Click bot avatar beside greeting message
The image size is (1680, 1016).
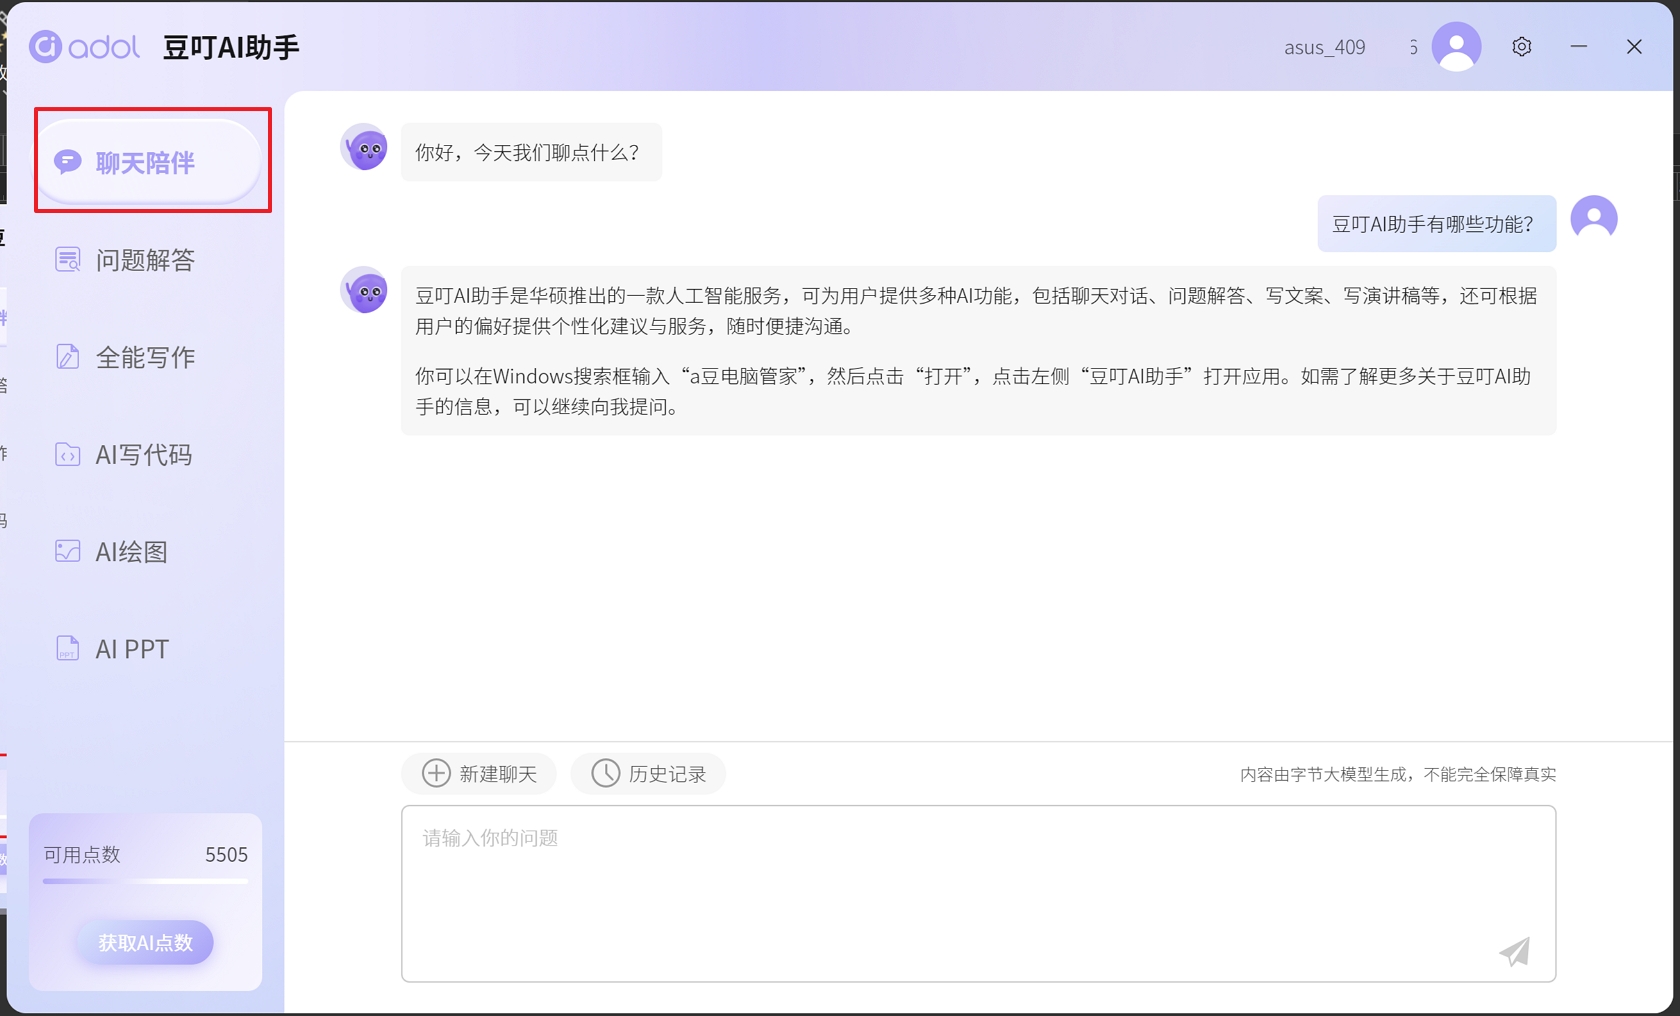click(x=365, y=149)
